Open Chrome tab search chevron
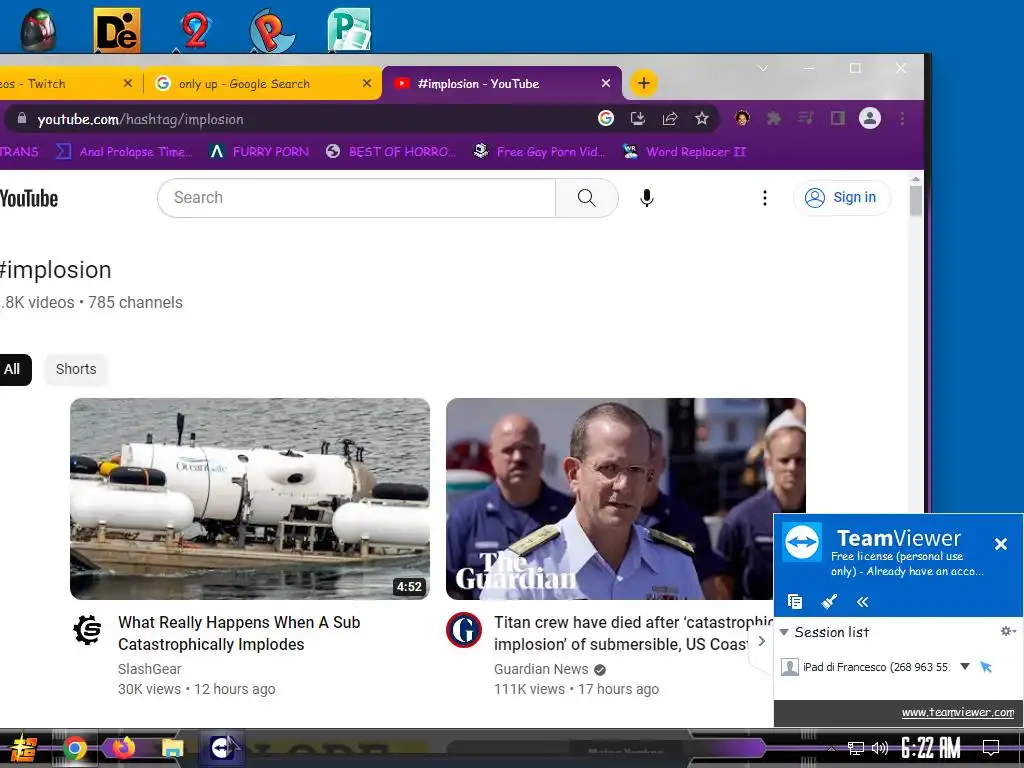The image size is (1024, 768). 762,68
